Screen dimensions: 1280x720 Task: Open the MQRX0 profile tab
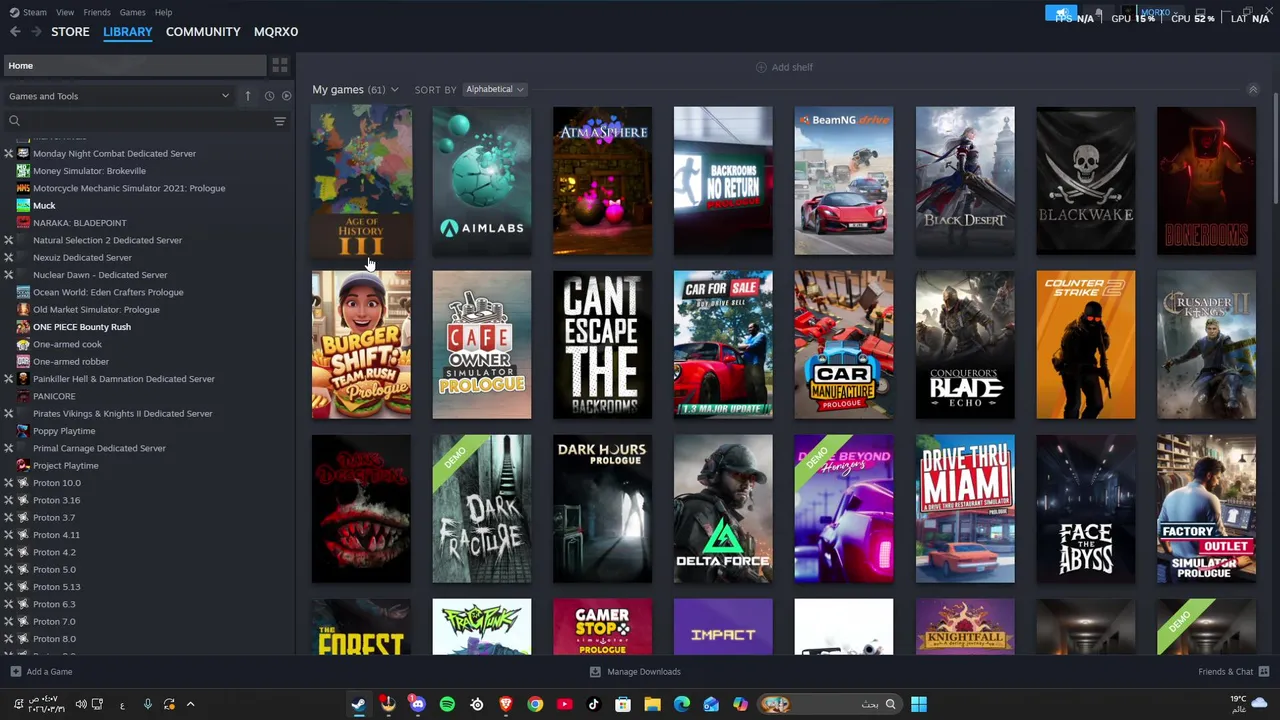tap(276, 32)
